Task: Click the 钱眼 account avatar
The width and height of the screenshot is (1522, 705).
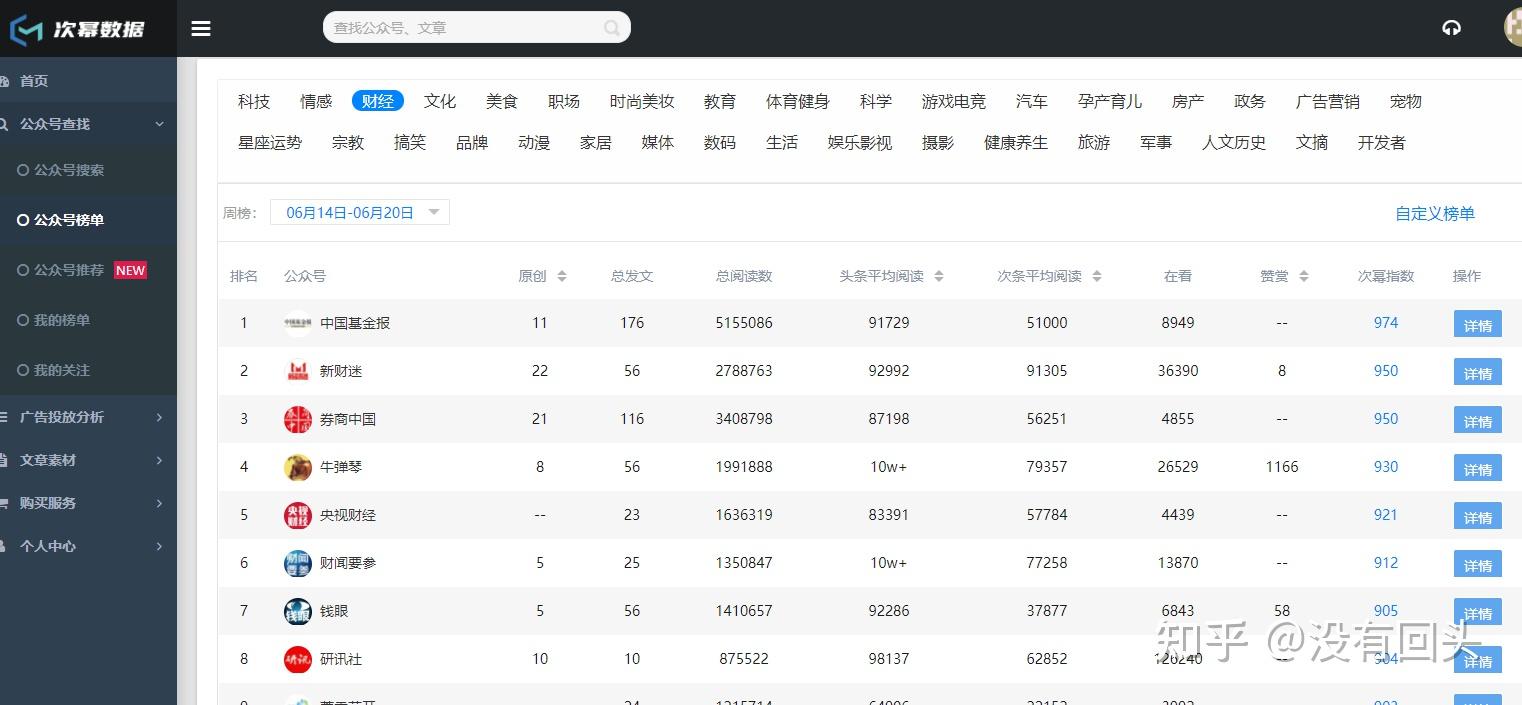Action: pyautogui.click(x=297, y=611)
